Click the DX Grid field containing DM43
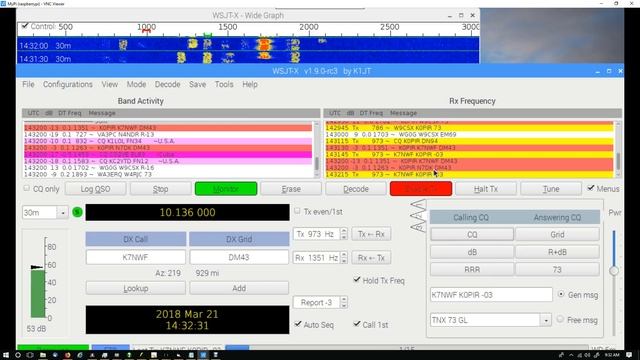The image size is (640, 360). 239,258
